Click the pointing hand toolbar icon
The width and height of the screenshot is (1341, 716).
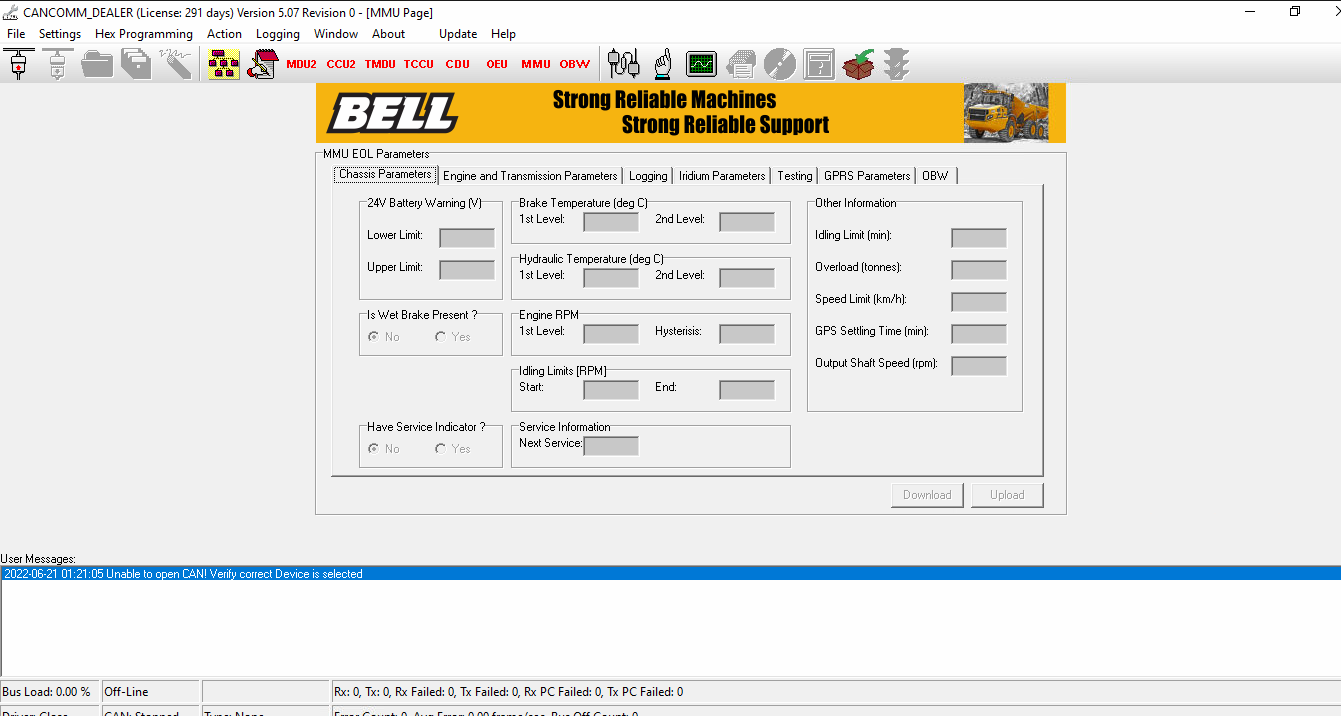[x=662, y=63]
